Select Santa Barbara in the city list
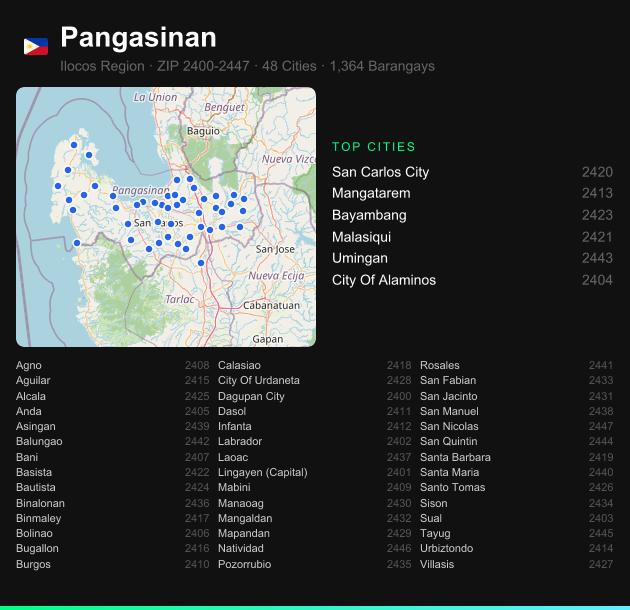Viewport: 630px width, 610px height. [517, 457]
